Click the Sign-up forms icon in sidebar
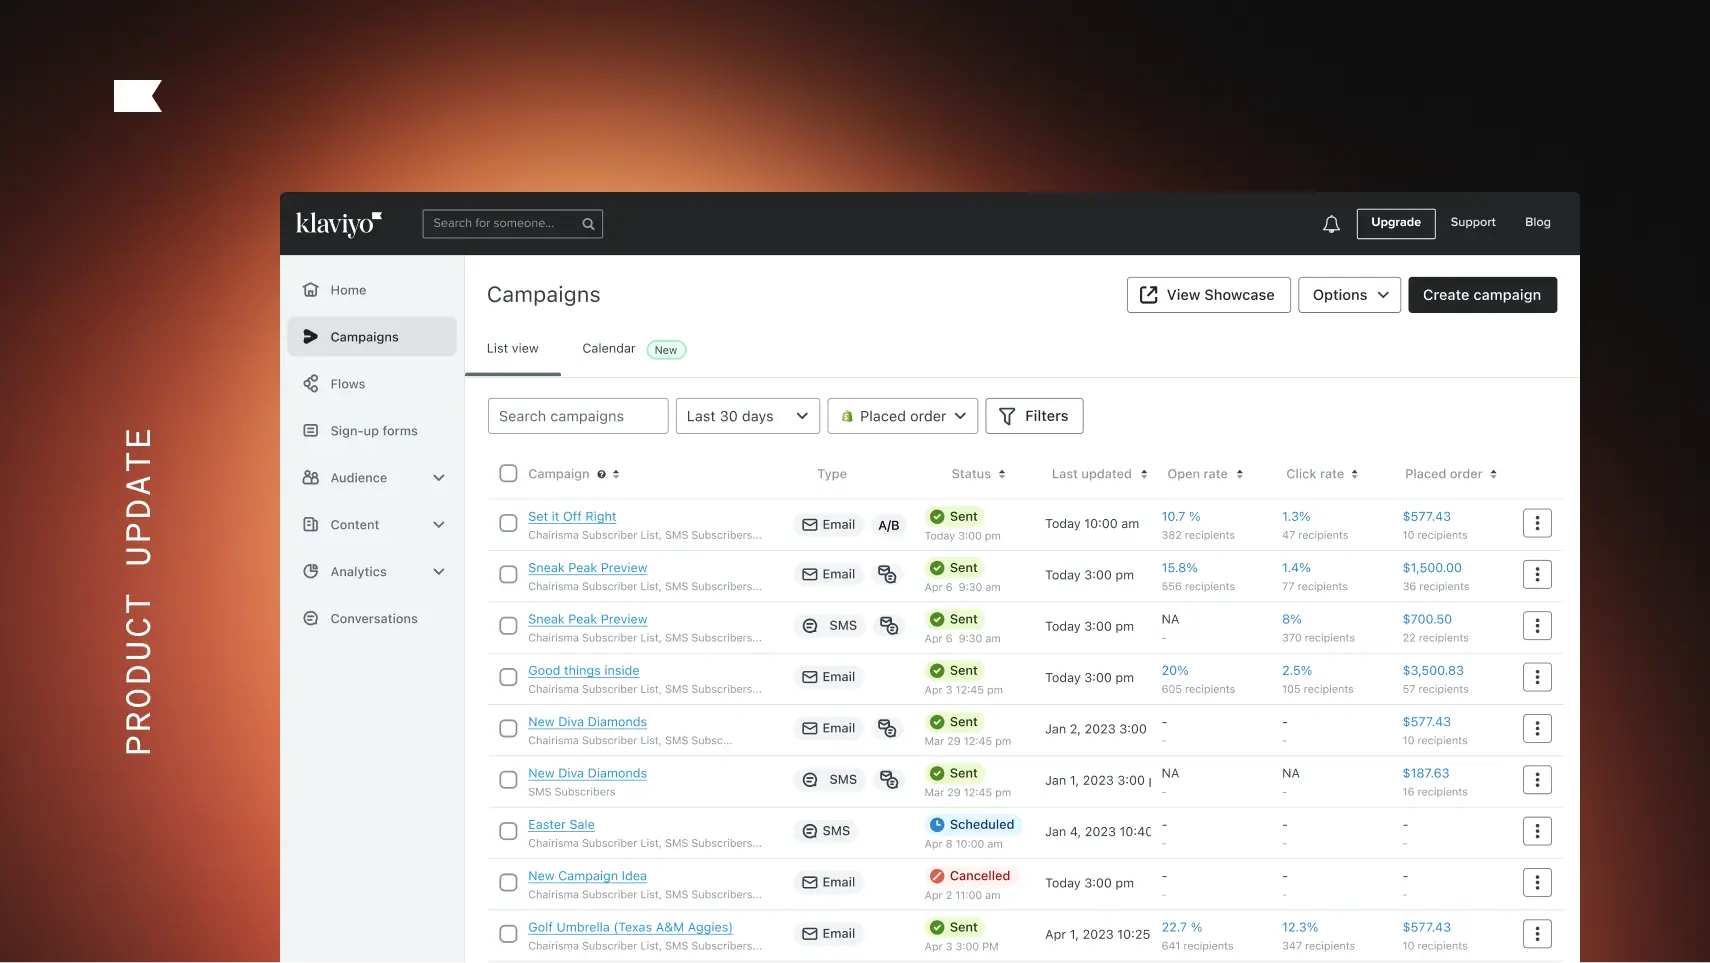 (x=311, y=431)
